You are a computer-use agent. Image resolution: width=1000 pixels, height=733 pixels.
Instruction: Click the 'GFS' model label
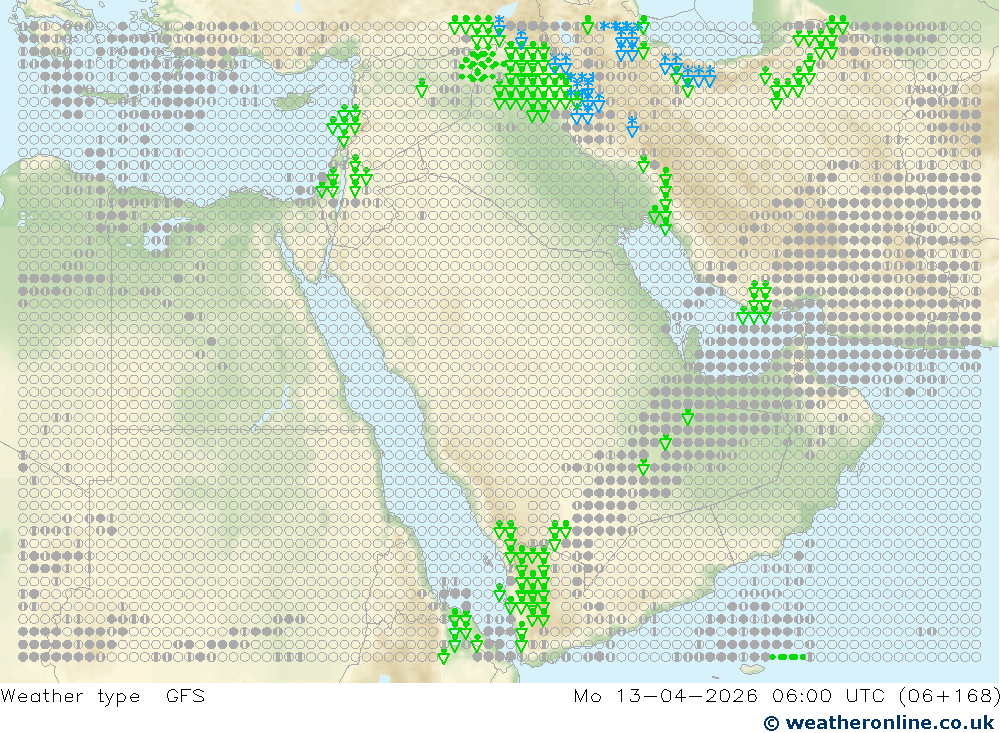pyautogui.click(x=186, y=695)
